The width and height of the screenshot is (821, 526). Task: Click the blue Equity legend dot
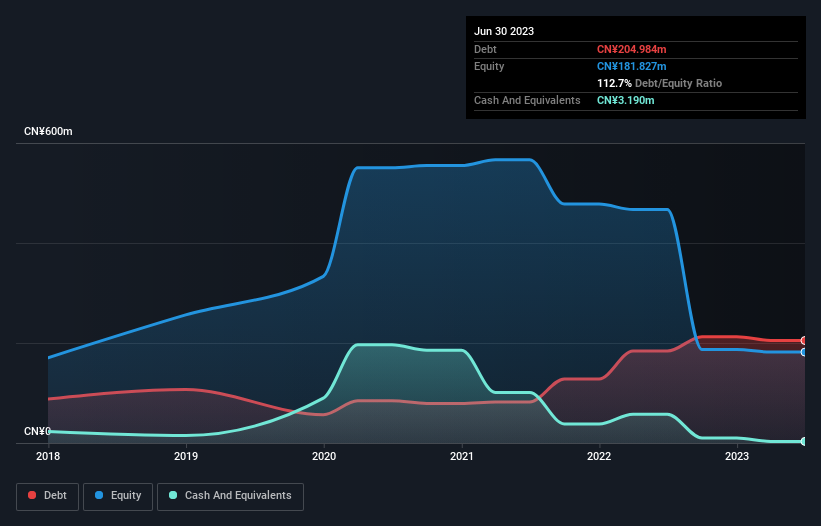click(x=99, y=495)
